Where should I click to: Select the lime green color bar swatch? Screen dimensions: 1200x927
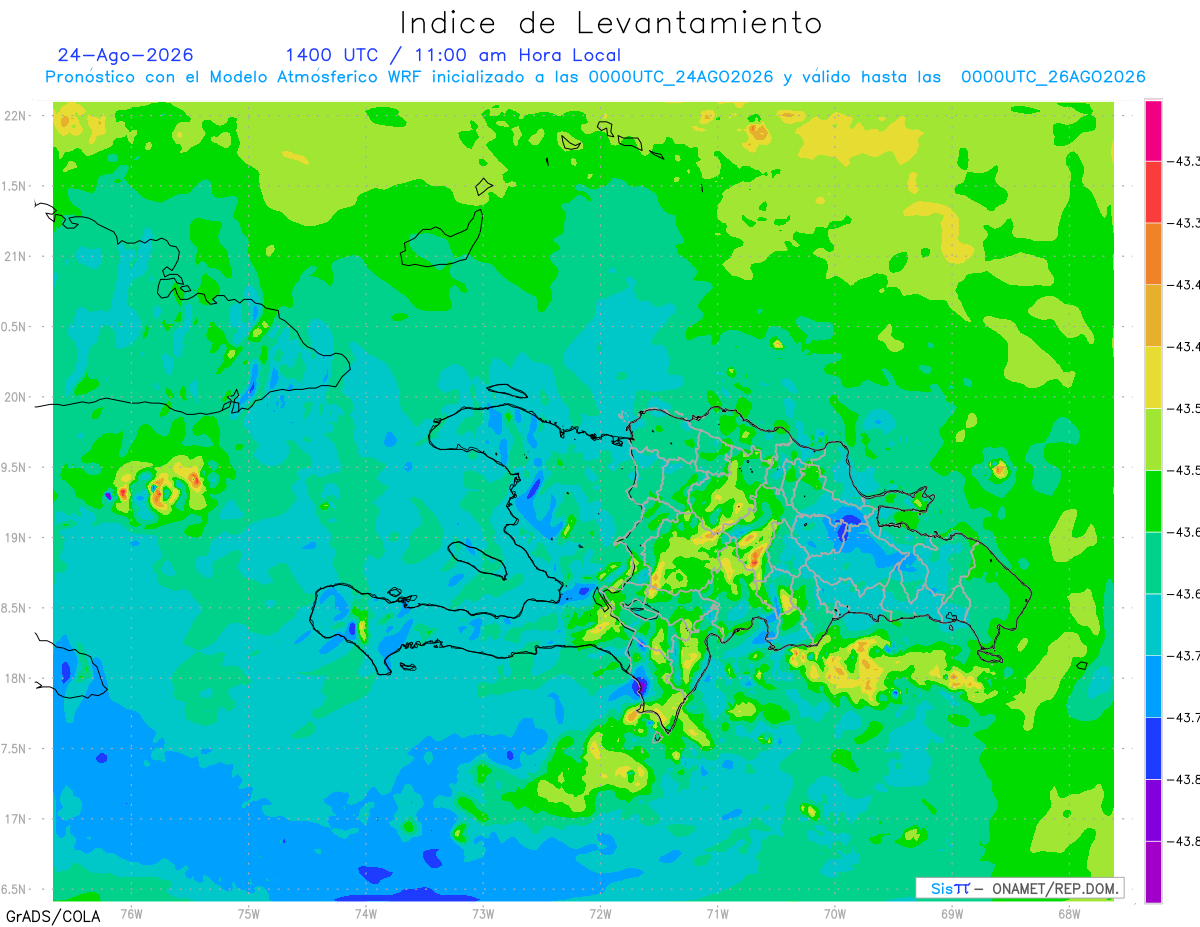(x=1153, y=439)
